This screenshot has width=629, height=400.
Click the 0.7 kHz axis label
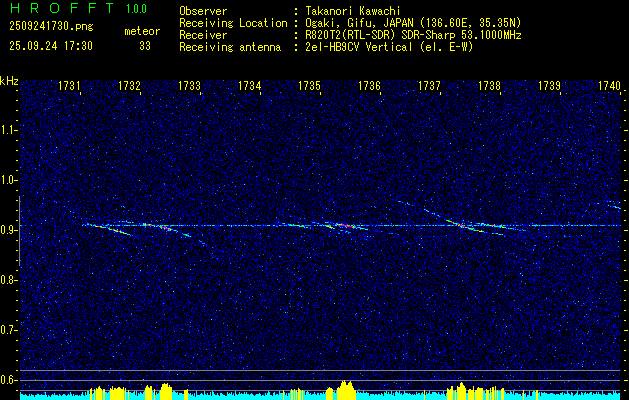(x=8, y=330)
